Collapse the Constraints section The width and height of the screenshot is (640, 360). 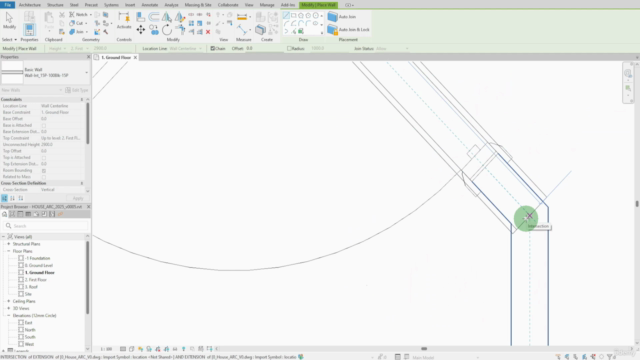click(82, 100)
